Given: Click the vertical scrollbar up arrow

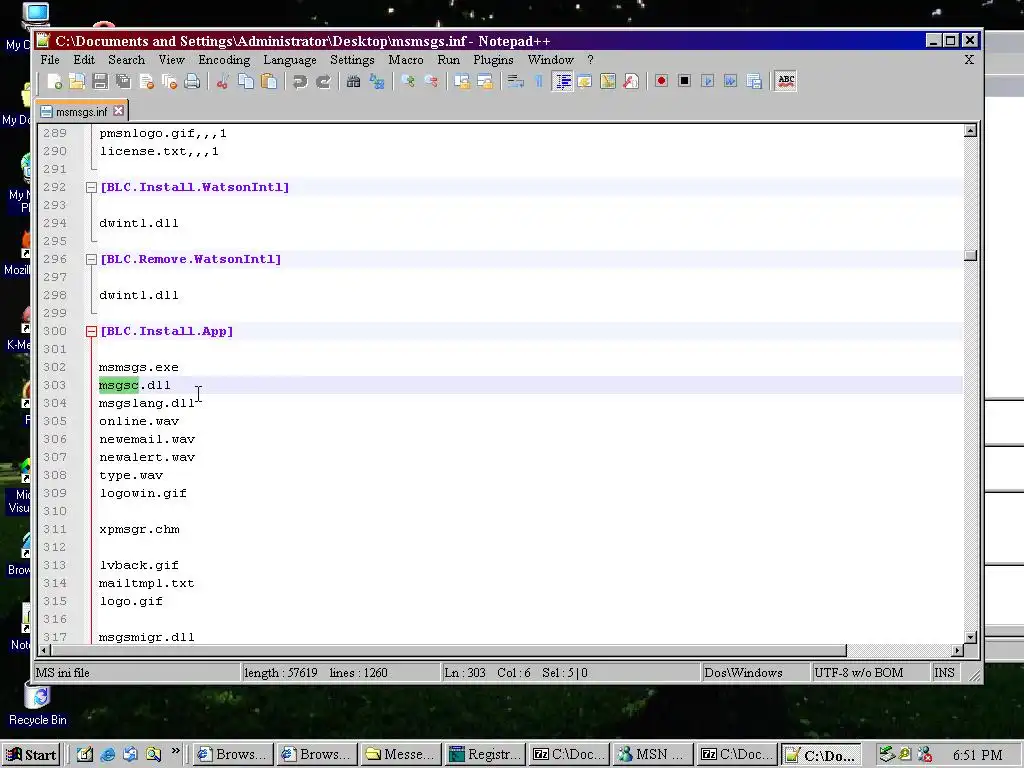Looking at the screenshot, I should click(970, 130).
